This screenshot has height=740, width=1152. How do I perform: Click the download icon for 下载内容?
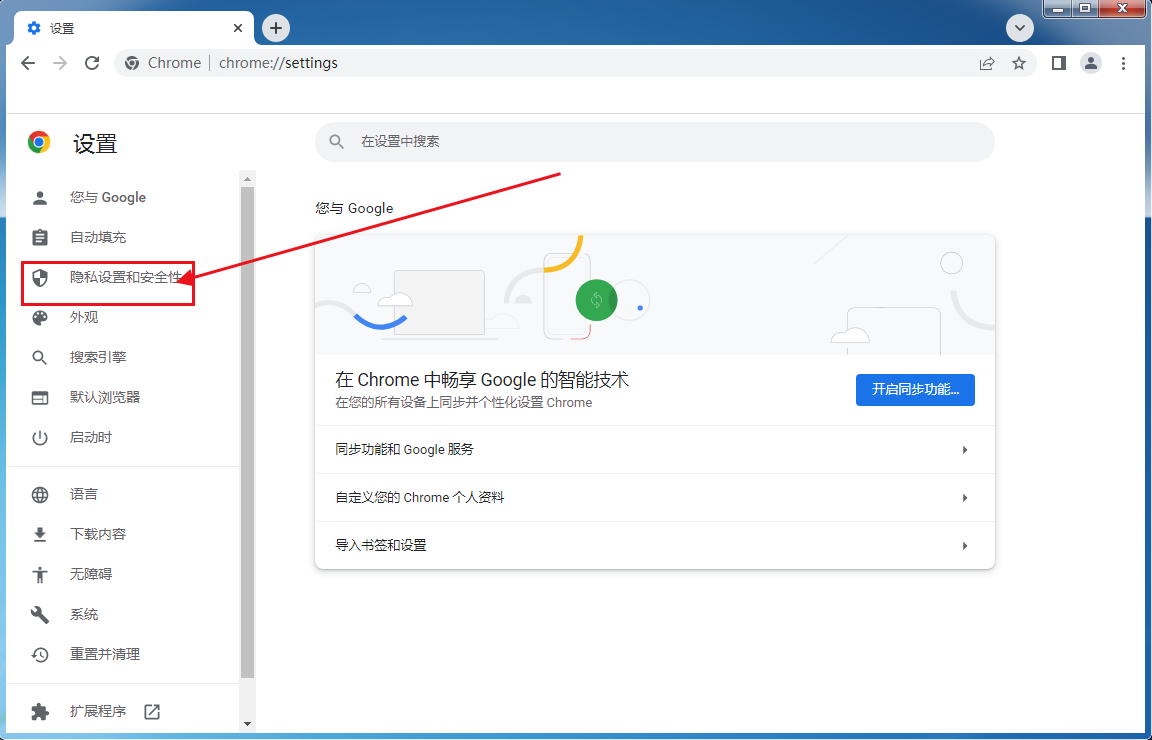40,534
